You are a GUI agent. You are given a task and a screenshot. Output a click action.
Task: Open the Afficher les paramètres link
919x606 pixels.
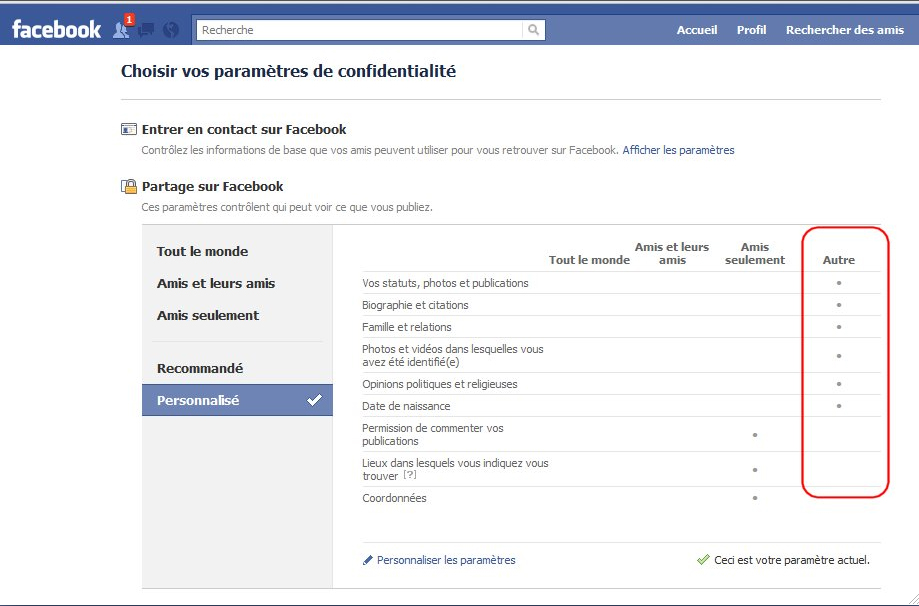point(678,150)
